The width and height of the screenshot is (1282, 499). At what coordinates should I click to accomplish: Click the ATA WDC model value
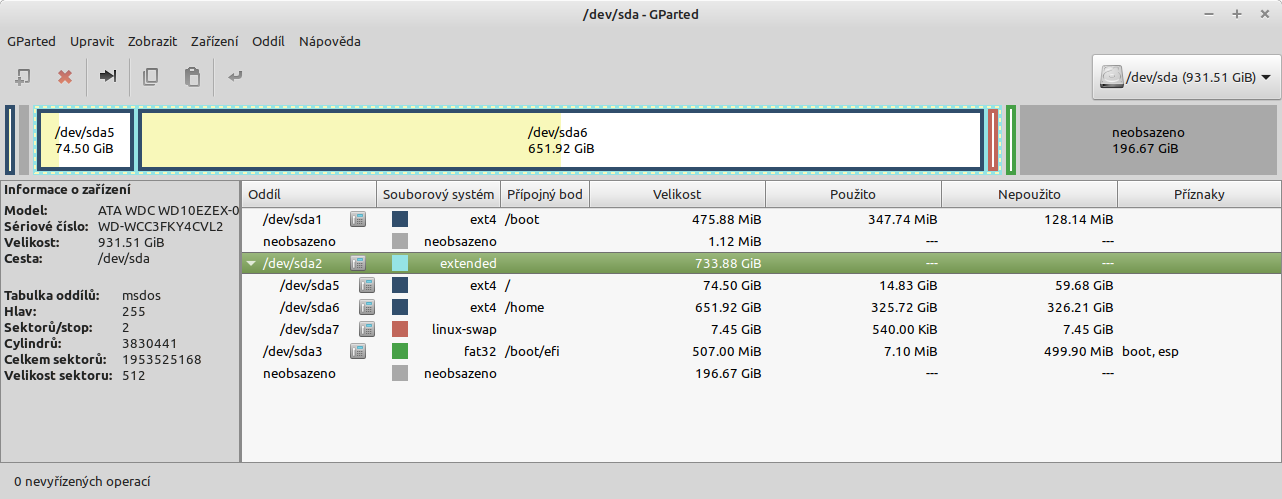[169, 211]
